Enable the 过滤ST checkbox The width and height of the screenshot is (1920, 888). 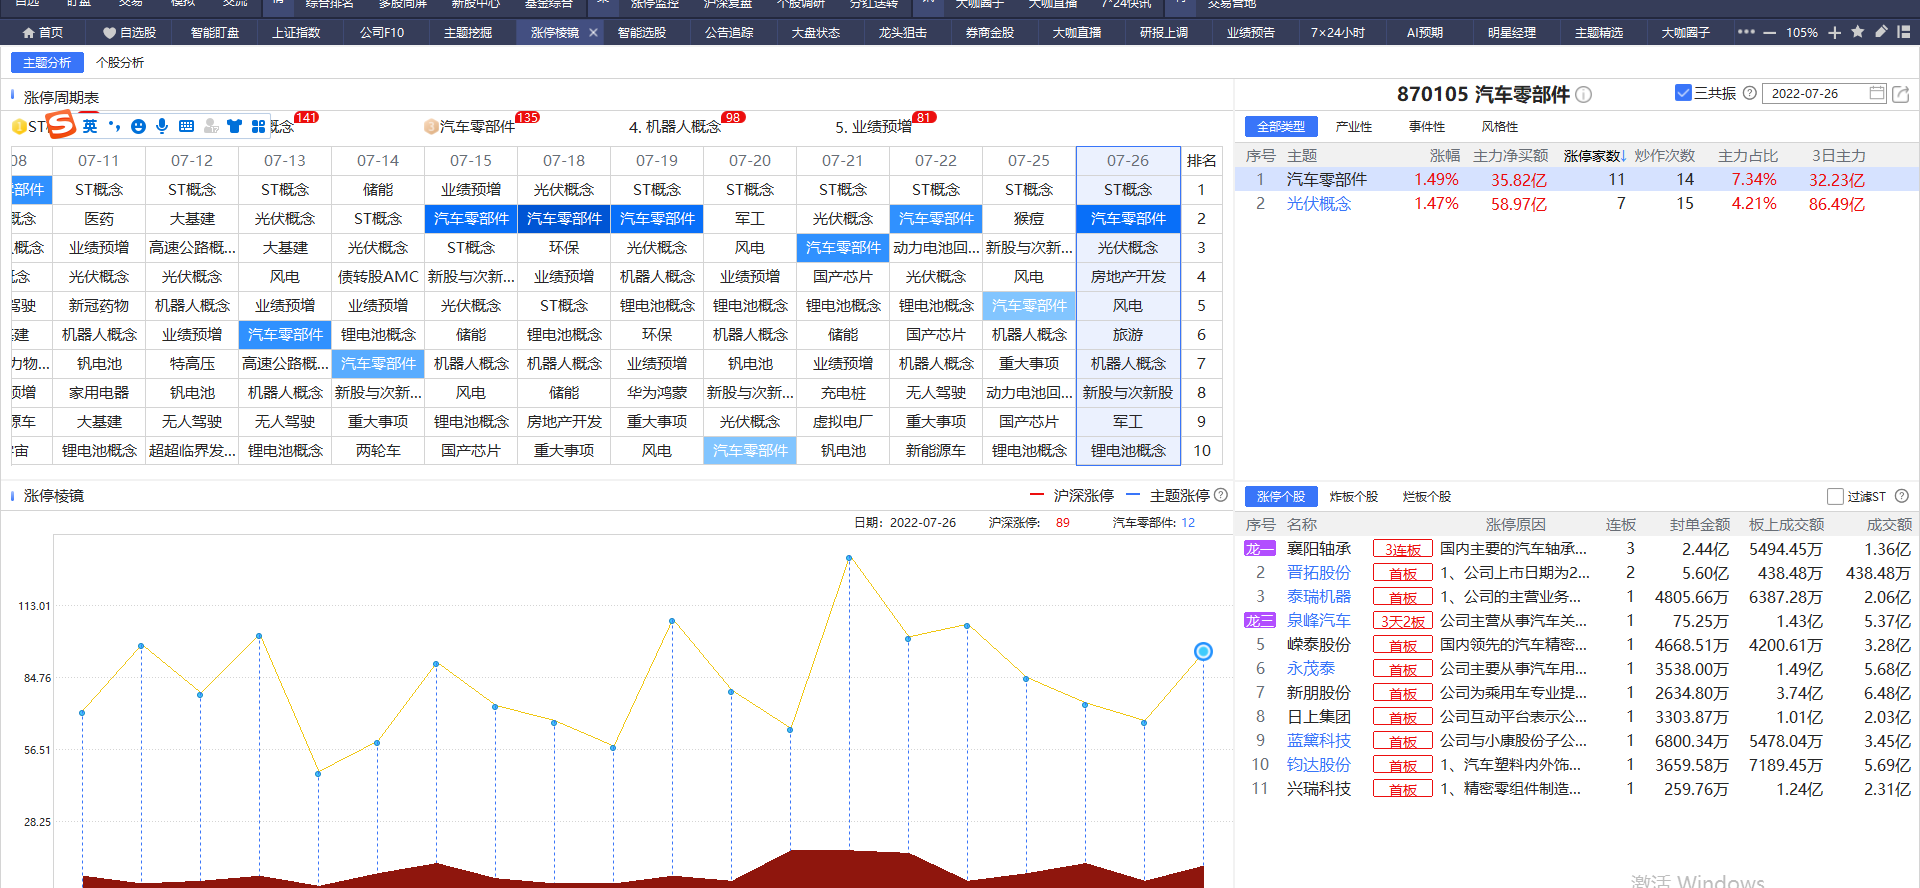(x=1835, y=496)
